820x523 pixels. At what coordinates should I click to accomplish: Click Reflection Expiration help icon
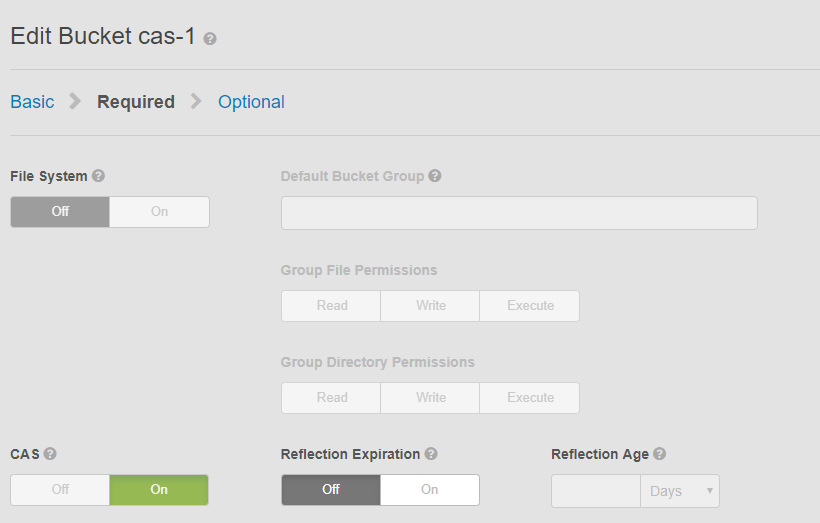(x=431, y=454)
